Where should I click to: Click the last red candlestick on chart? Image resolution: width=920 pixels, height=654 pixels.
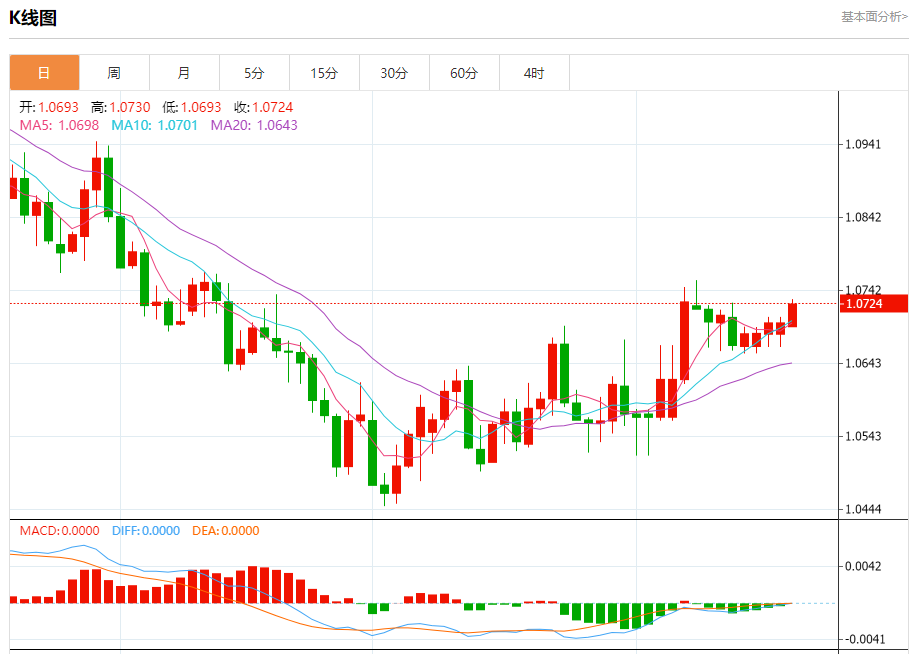pyautogui.click(x=792, y=314)
